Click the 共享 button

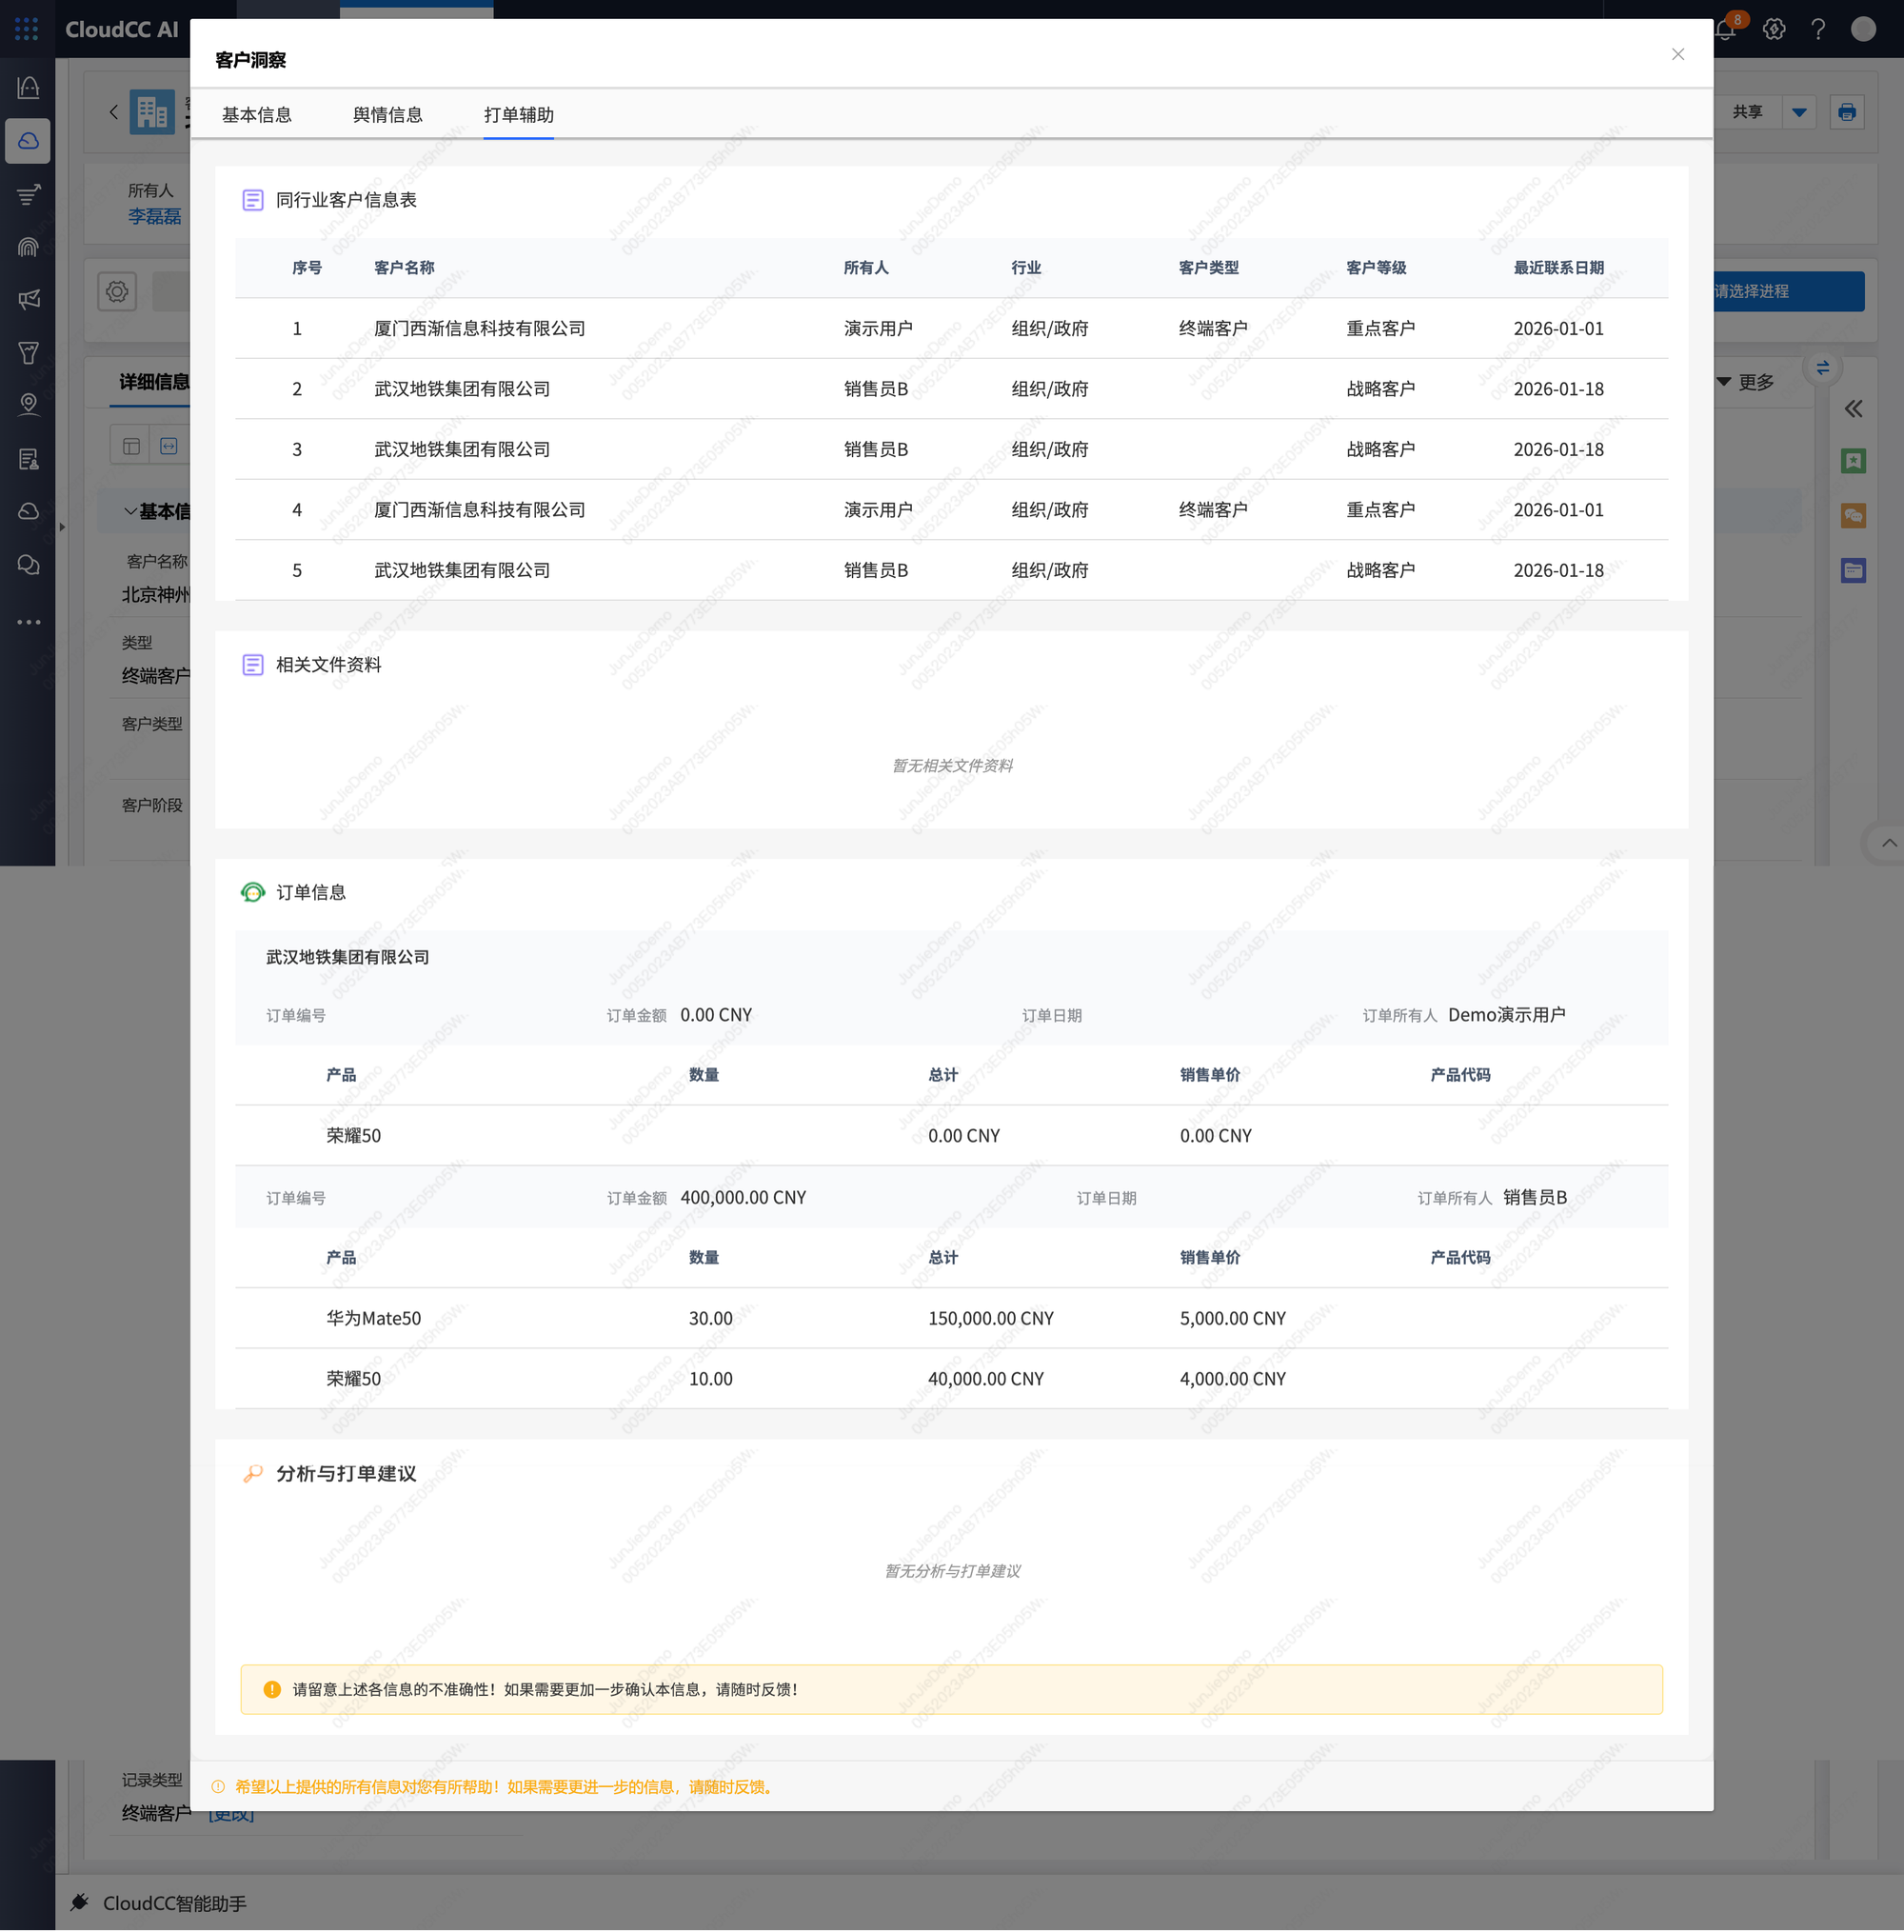click(x=1747, y=112)
